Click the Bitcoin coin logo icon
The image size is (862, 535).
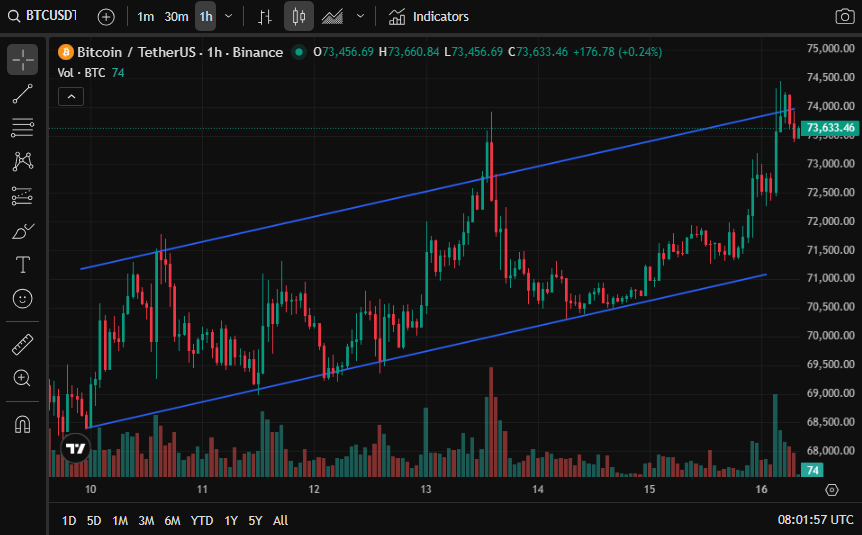coord(65,52)
